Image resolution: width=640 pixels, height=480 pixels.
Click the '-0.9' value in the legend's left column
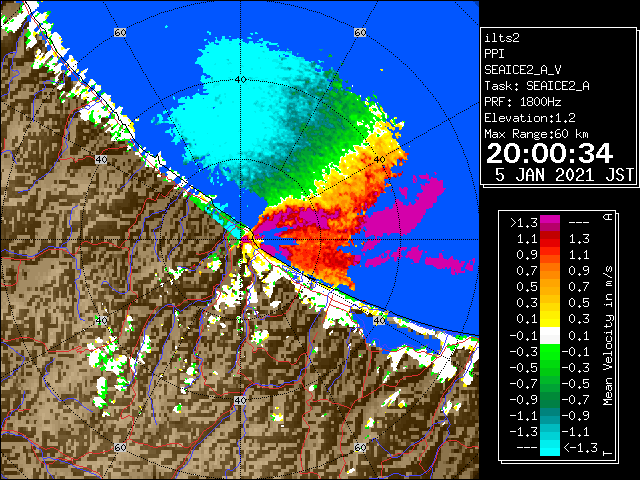[x=524, y=400]
